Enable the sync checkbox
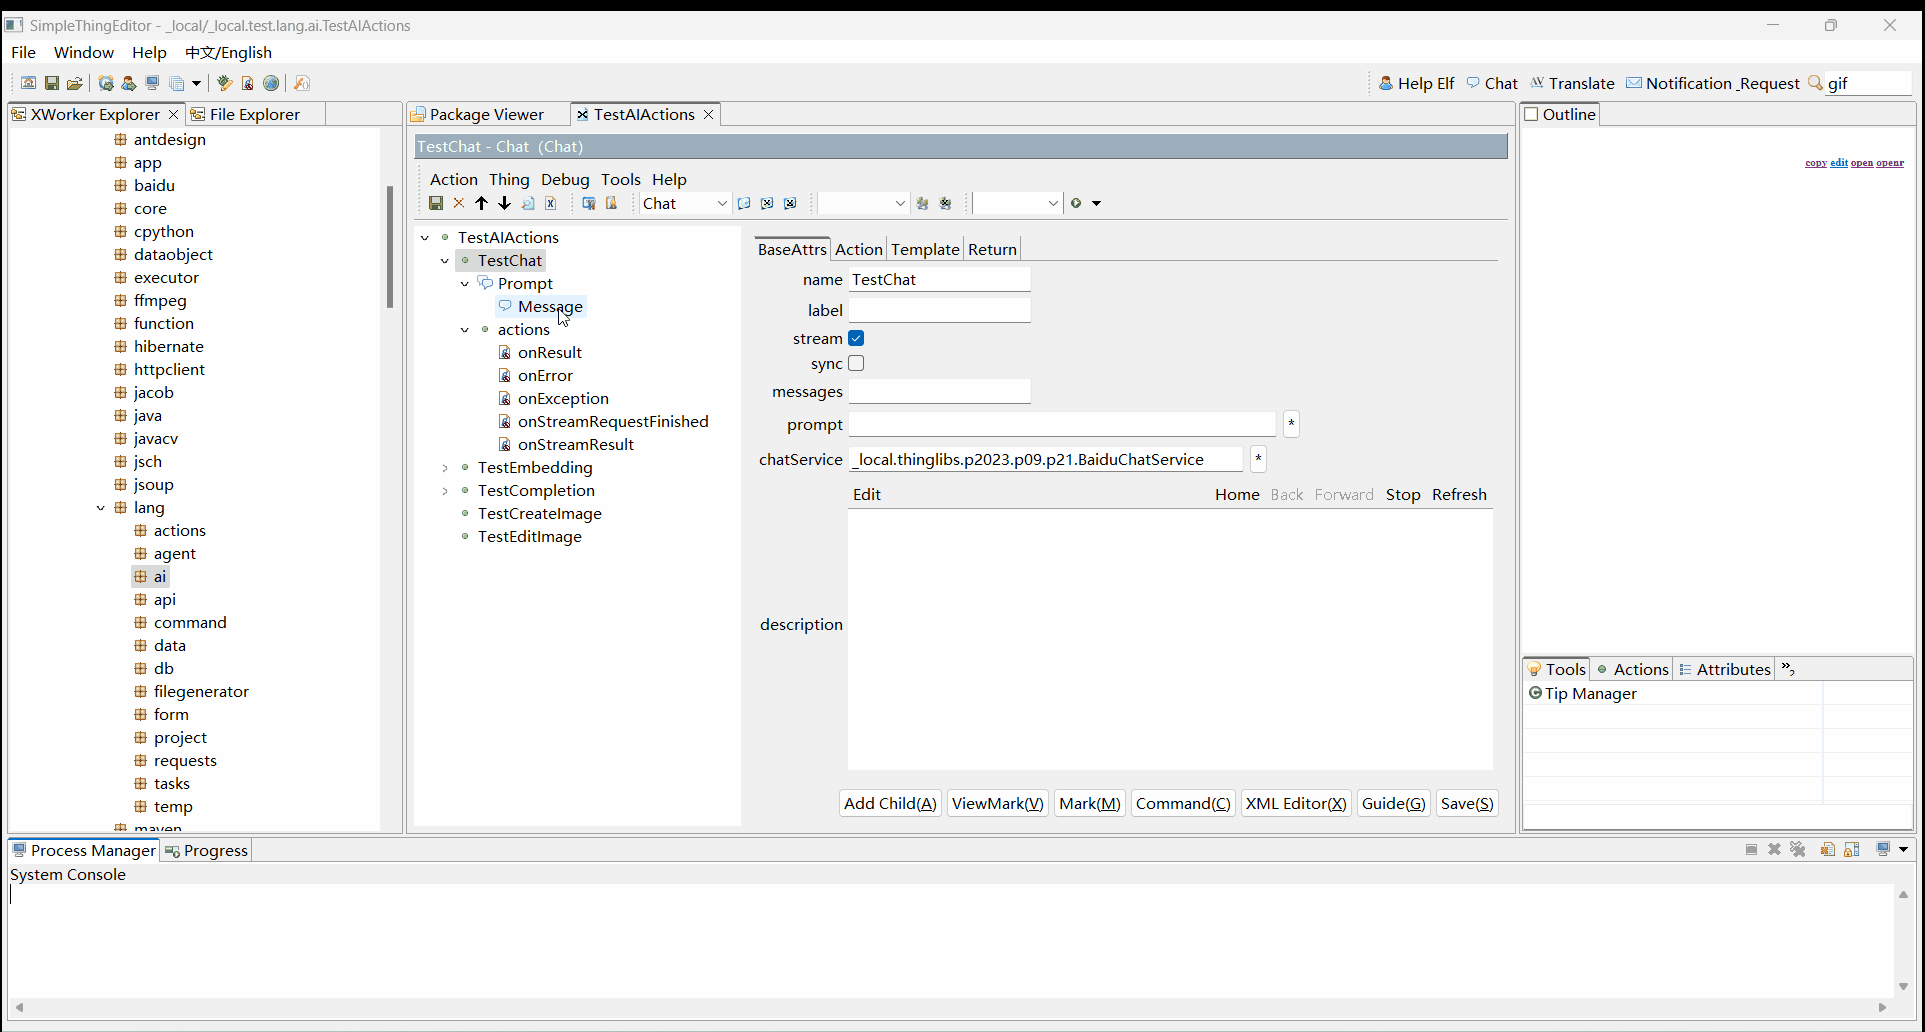The width and height of the screenshot is (1925, 1032). click(x=856, y=363)
